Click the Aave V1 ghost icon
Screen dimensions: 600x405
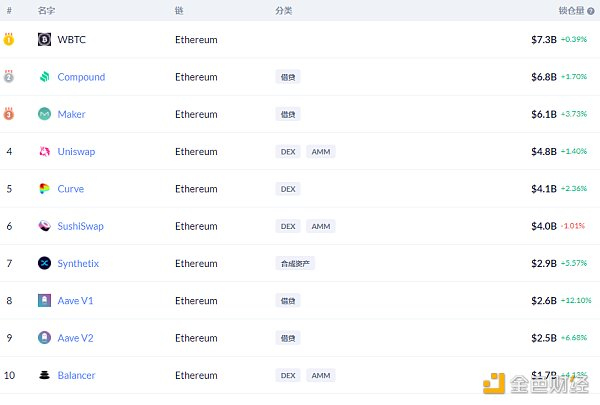pyautogui.click(x=44, y=300)
